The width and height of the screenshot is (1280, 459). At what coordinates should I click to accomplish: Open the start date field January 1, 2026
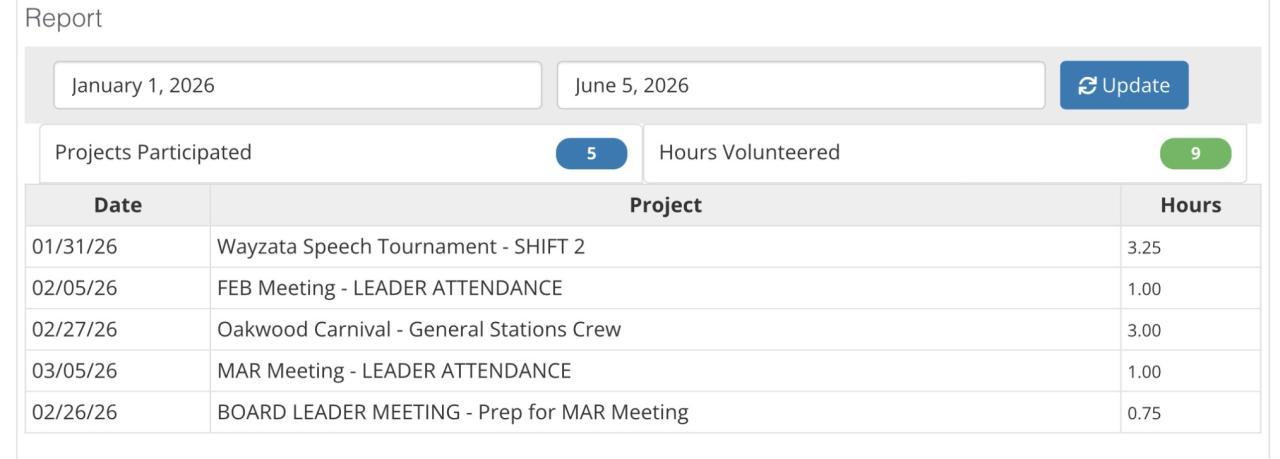point(297,85)
